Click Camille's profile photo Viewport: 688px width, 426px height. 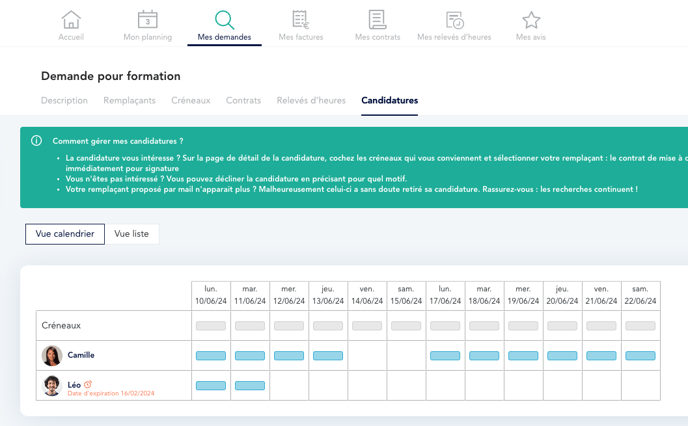pyautogui.click(x=52, y=356)
